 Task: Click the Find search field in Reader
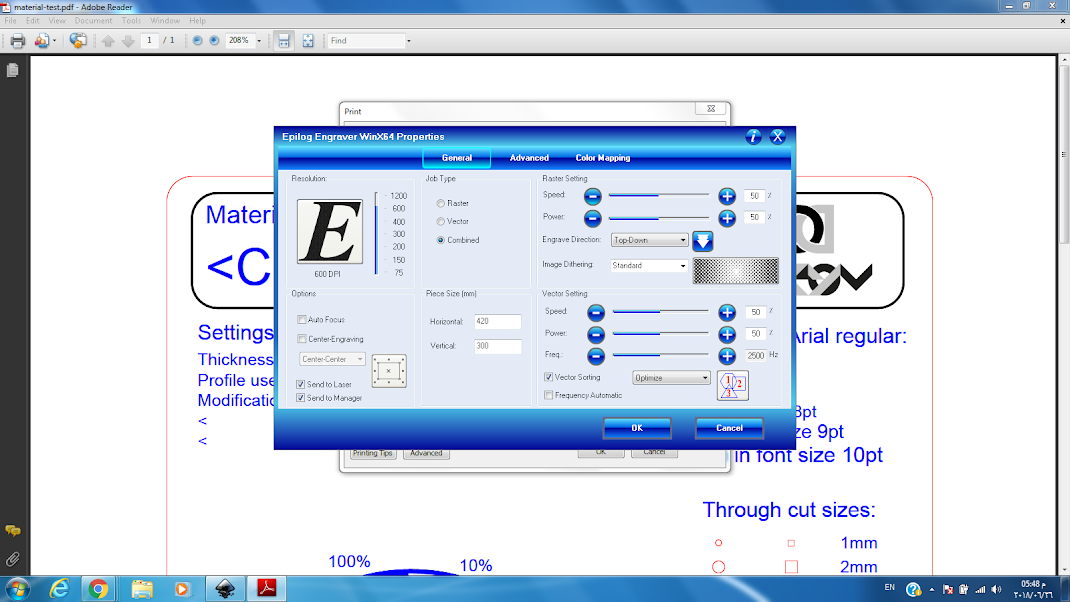pos(366,41)
